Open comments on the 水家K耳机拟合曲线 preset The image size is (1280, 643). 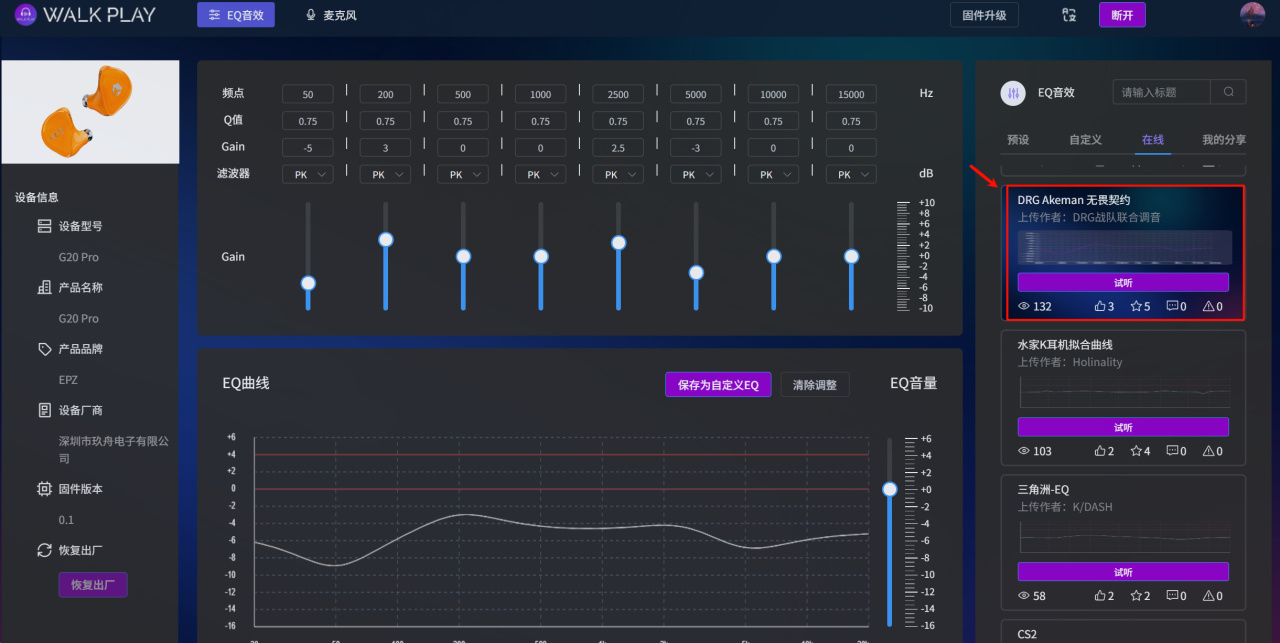click(1172, 451)
